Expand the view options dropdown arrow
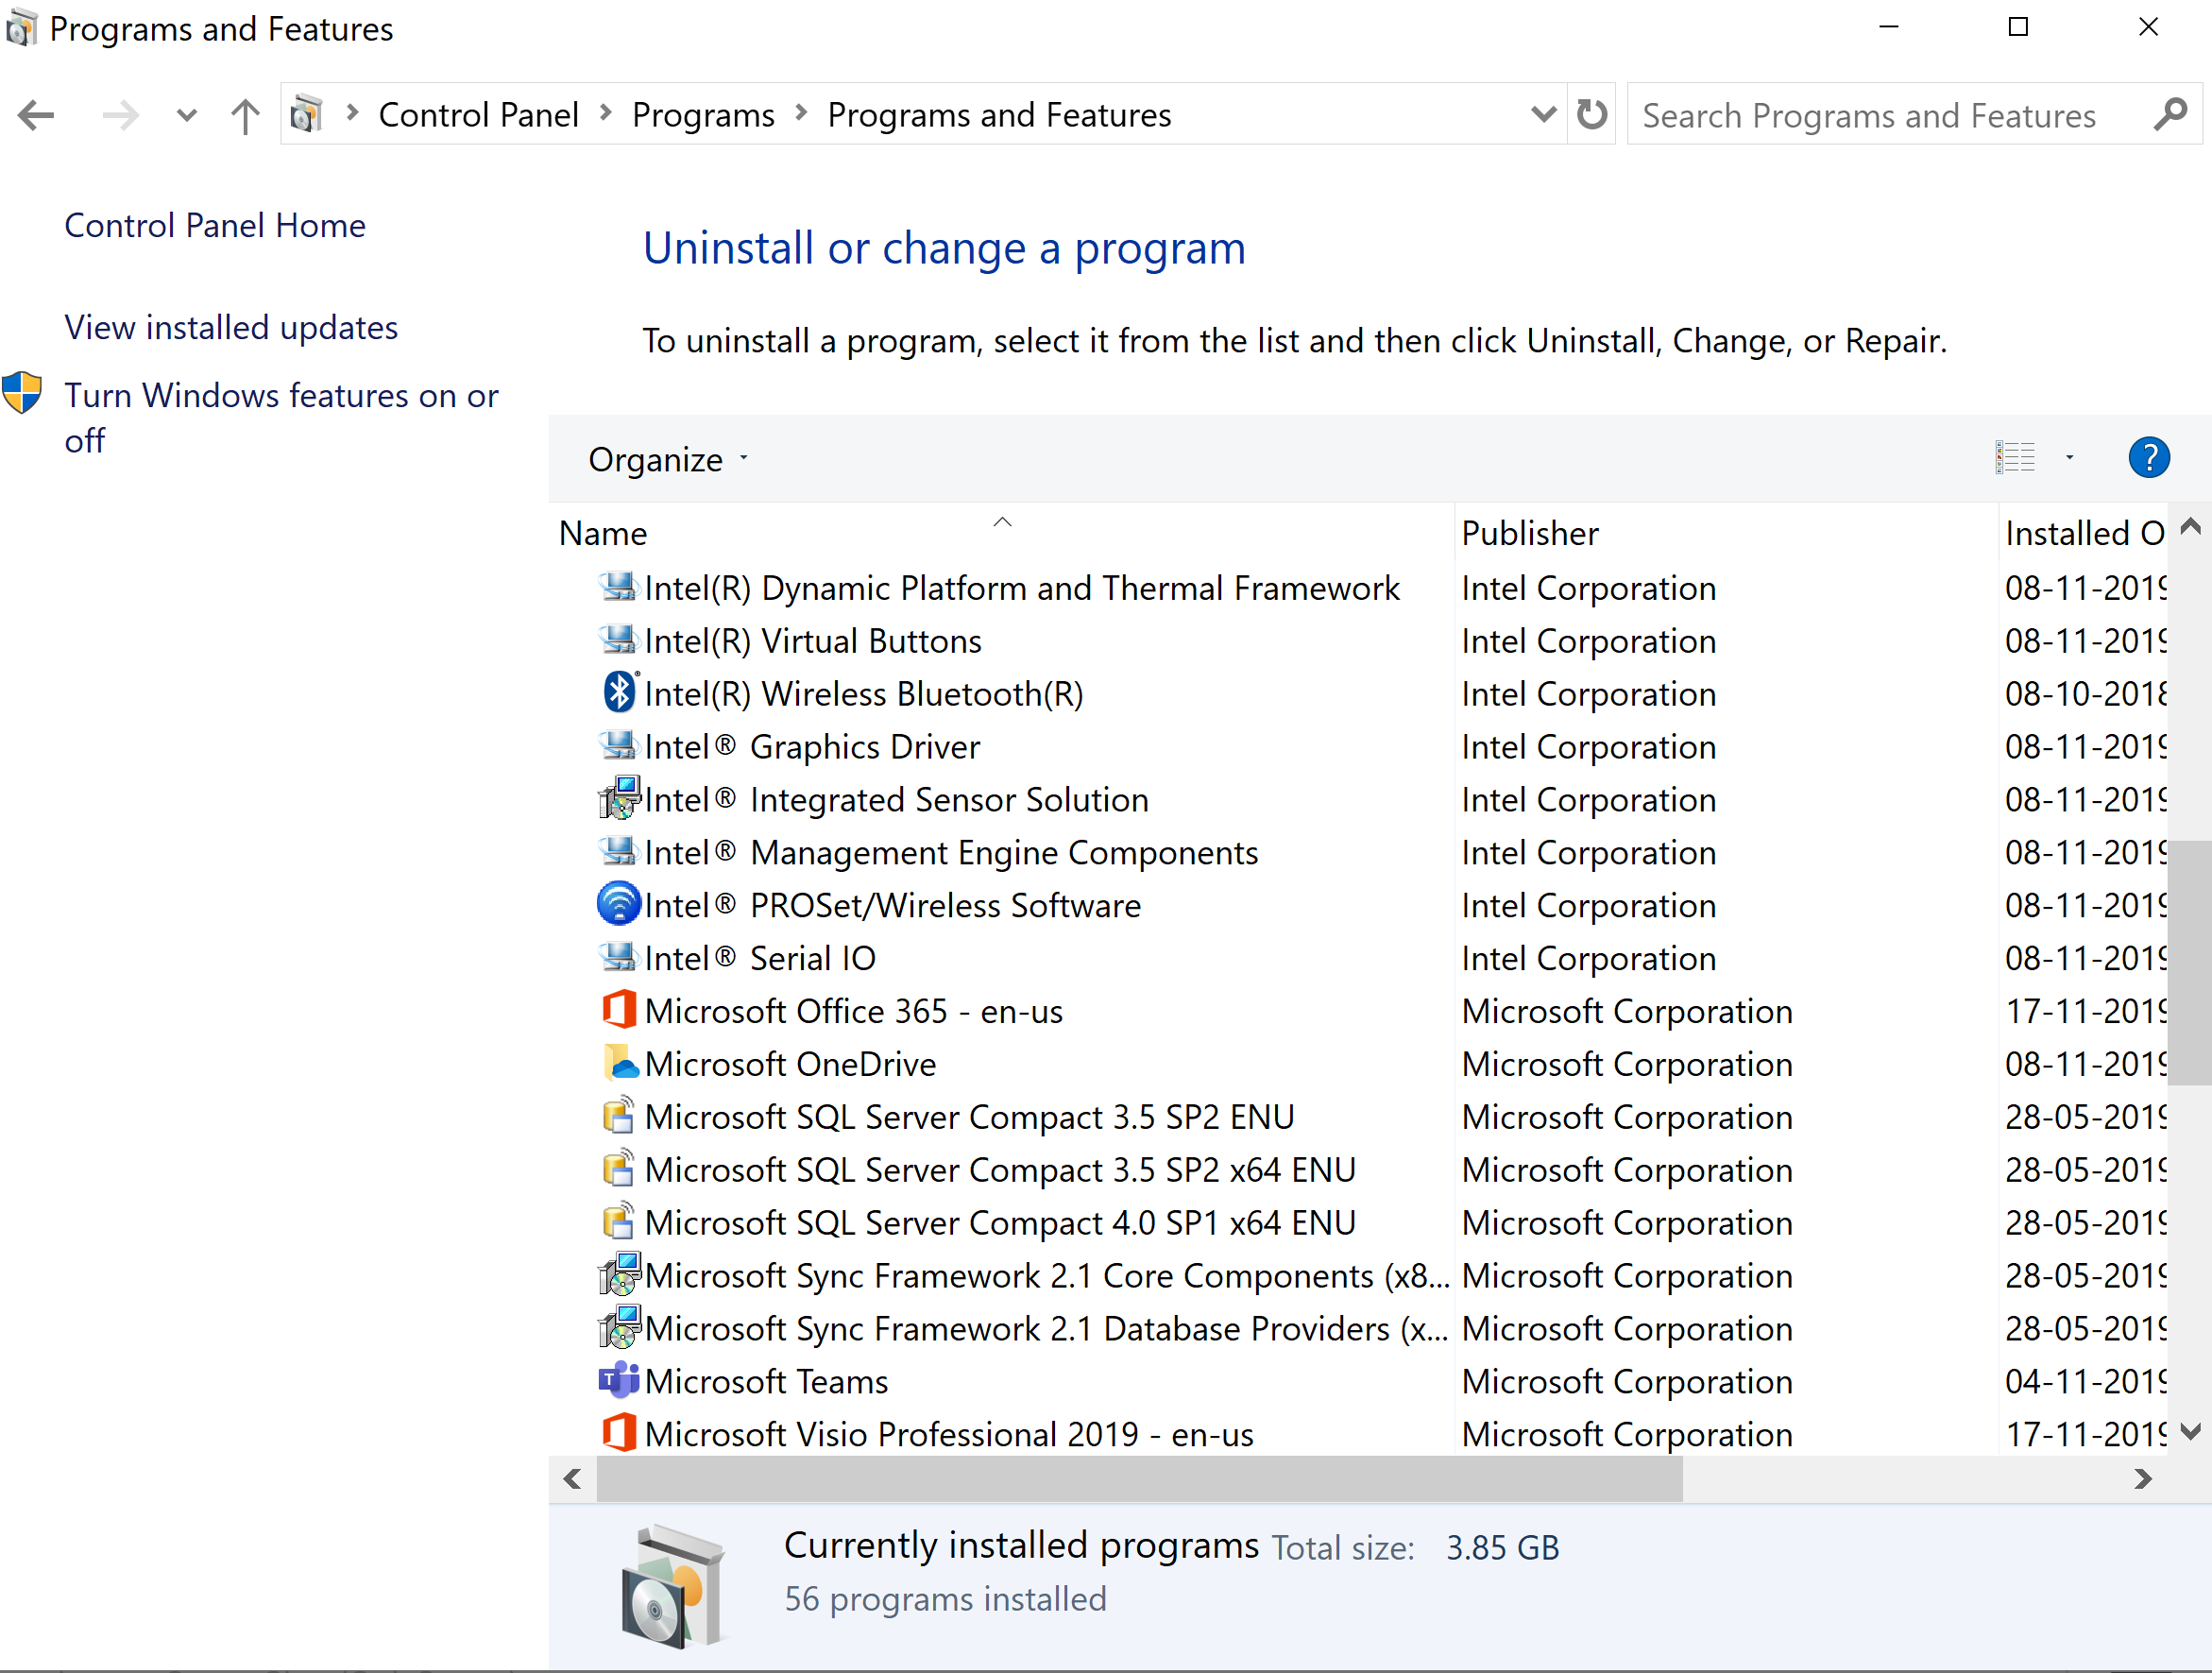 [2069, 458]
